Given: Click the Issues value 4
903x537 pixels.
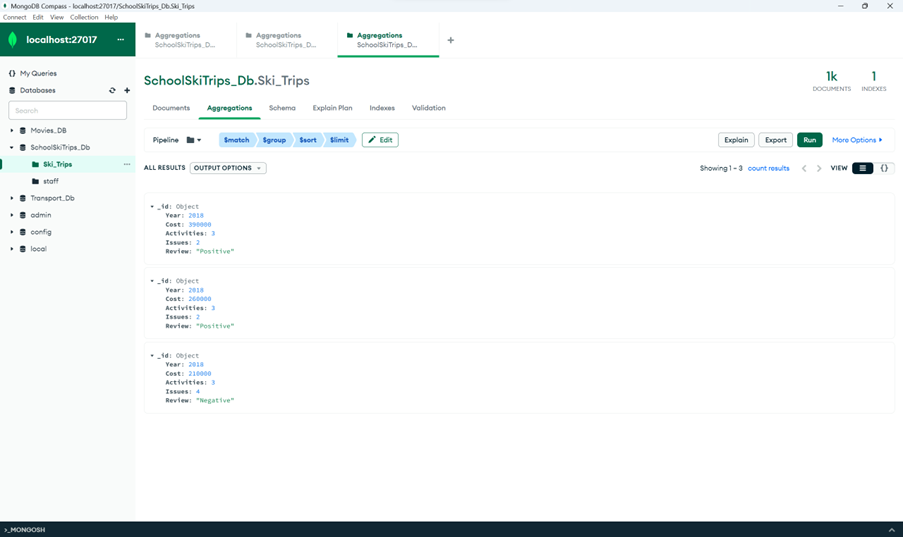Looking at the screenshot, I should [198, 392].
